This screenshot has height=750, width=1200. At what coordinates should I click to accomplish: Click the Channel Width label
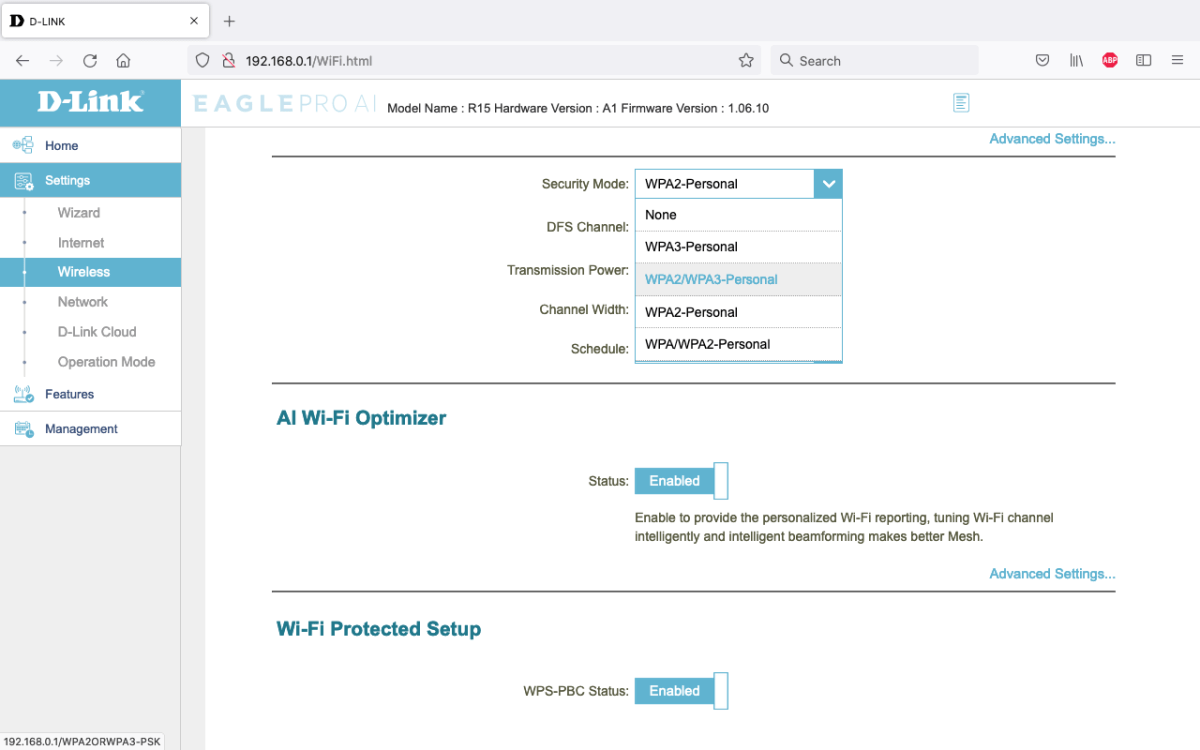pos(584,310)
